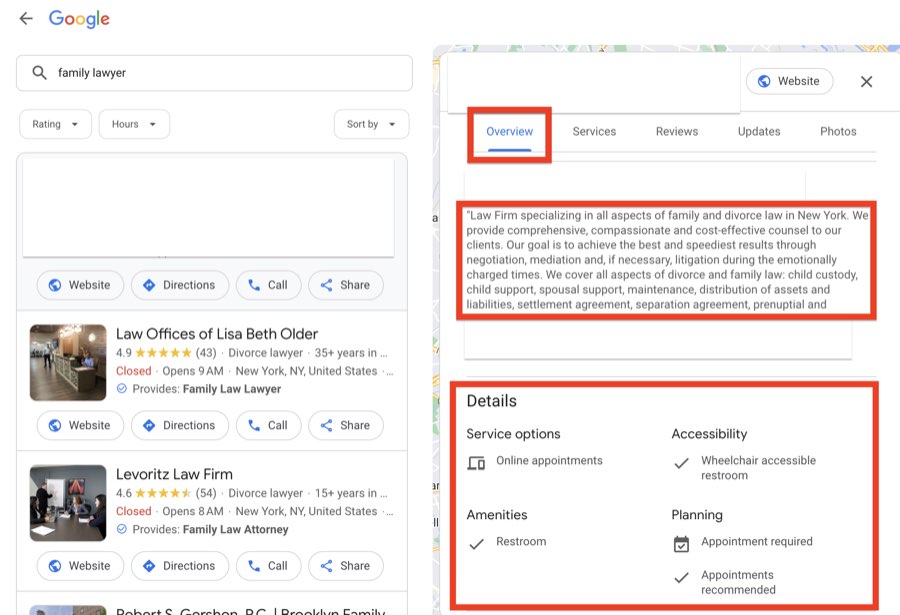Click the 'Appointment required' text

pyautogui.click(x=757, y=541)
